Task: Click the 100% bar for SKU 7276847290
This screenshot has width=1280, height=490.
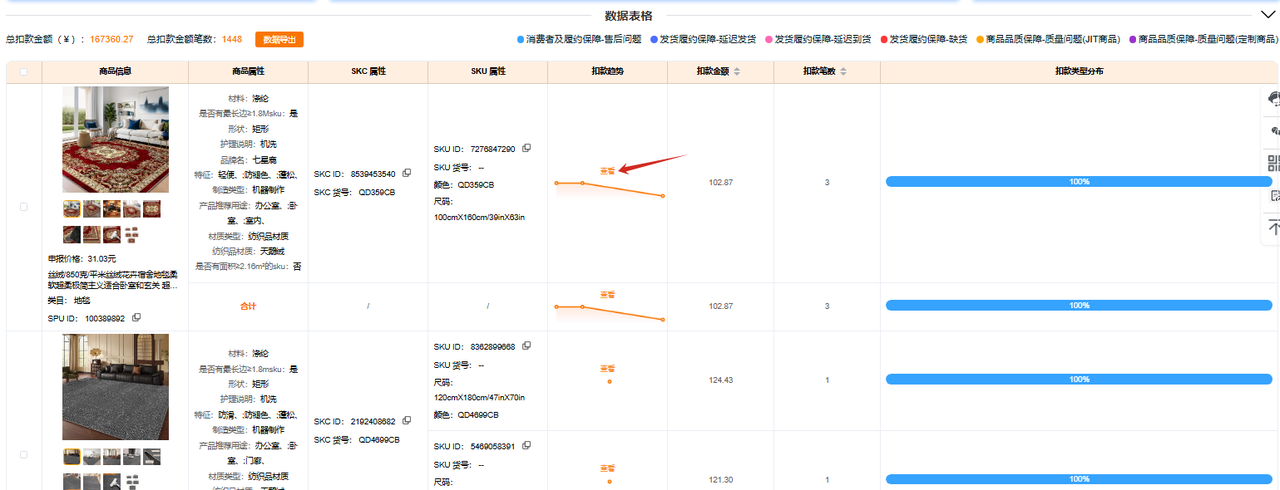Action: (1078, 182)
